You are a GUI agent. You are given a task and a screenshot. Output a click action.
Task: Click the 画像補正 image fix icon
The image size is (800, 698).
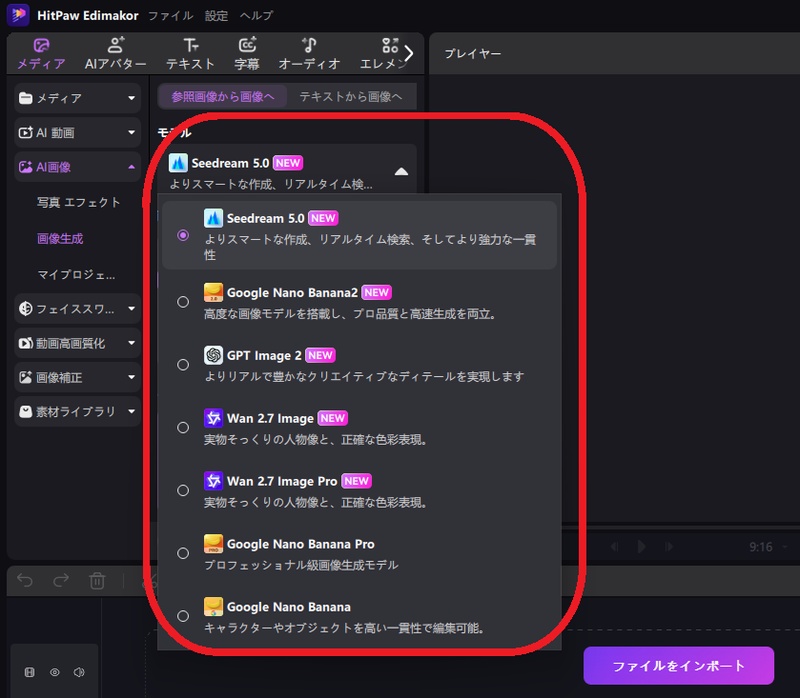coord(25,378)
